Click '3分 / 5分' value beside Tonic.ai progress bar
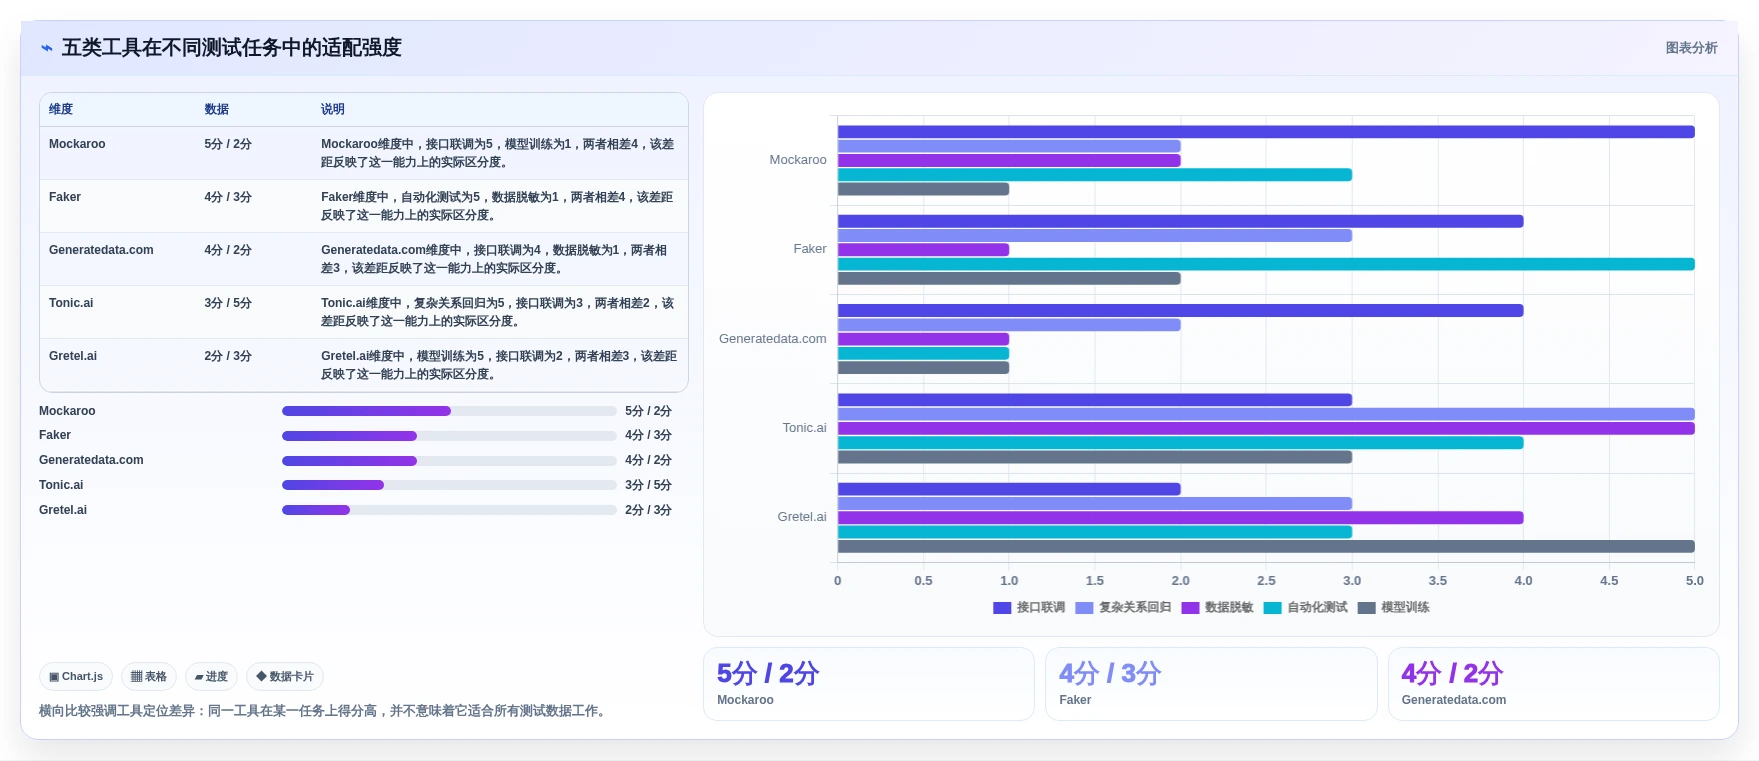The height and width of the screenshot is (761, 1759). click(x=648, y=485)
